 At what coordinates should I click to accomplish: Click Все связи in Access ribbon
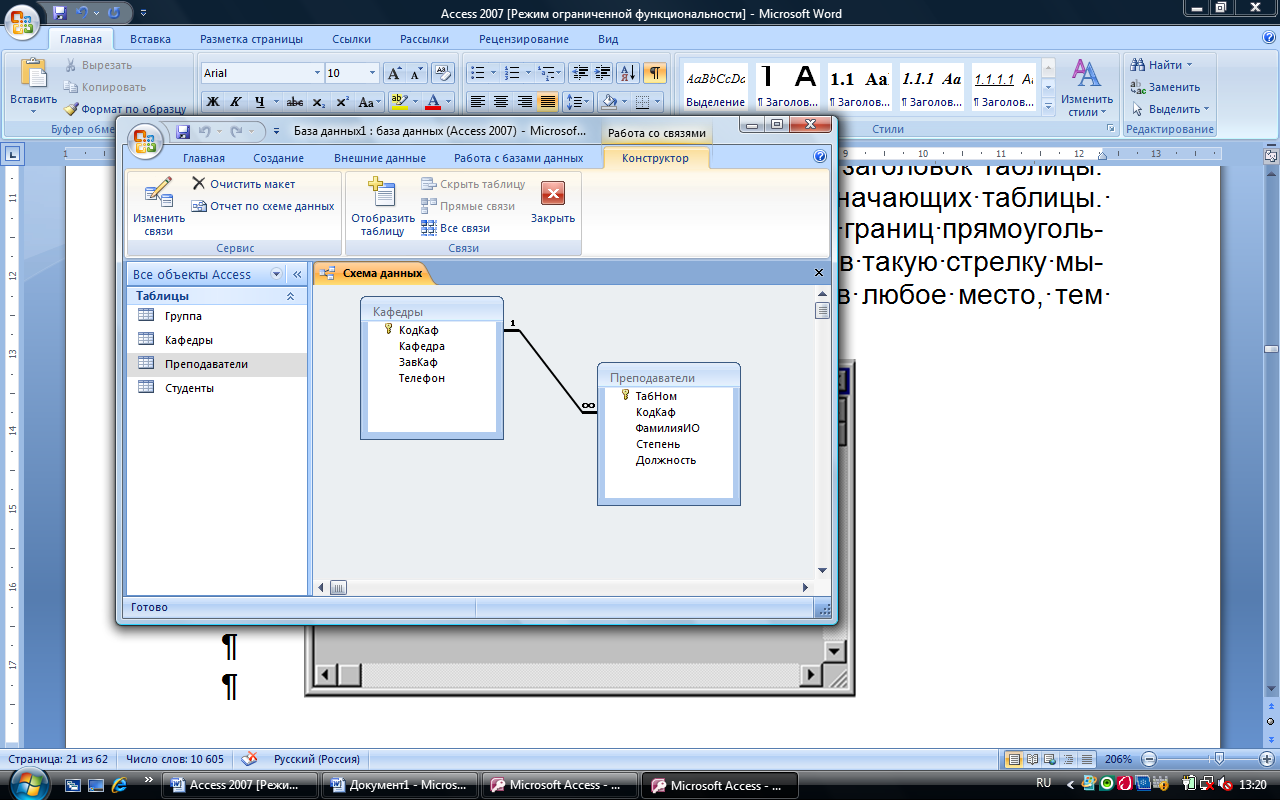point(455,228)
